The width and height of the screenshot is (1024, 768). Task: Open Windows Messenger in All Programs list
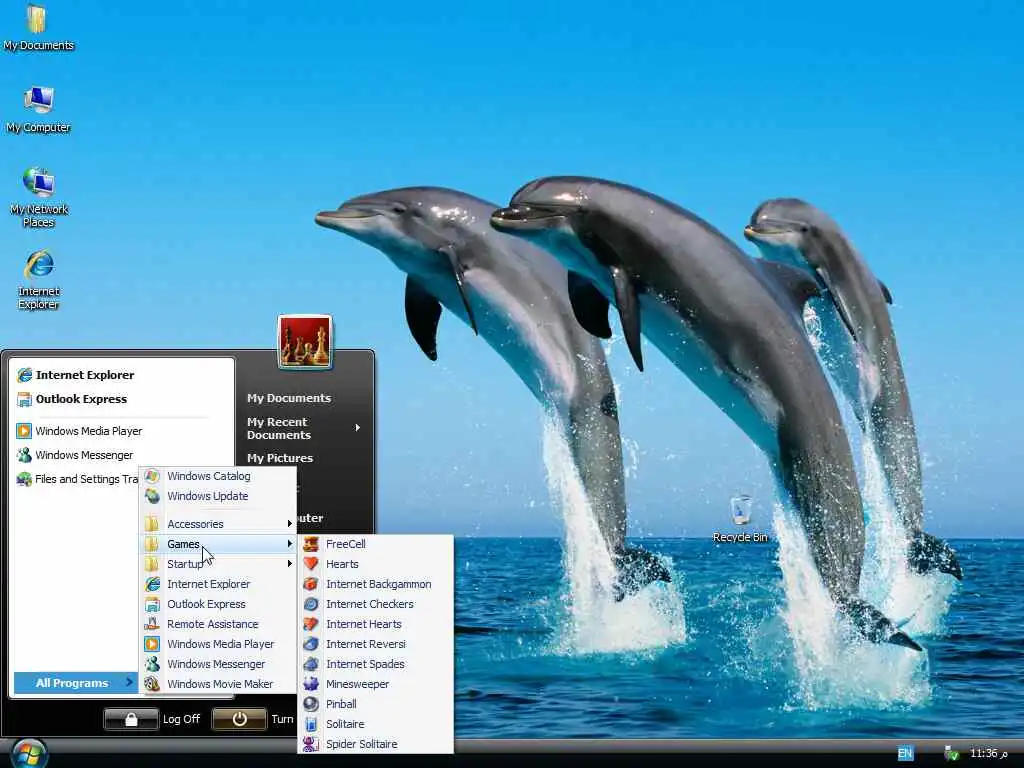[218, 664]
